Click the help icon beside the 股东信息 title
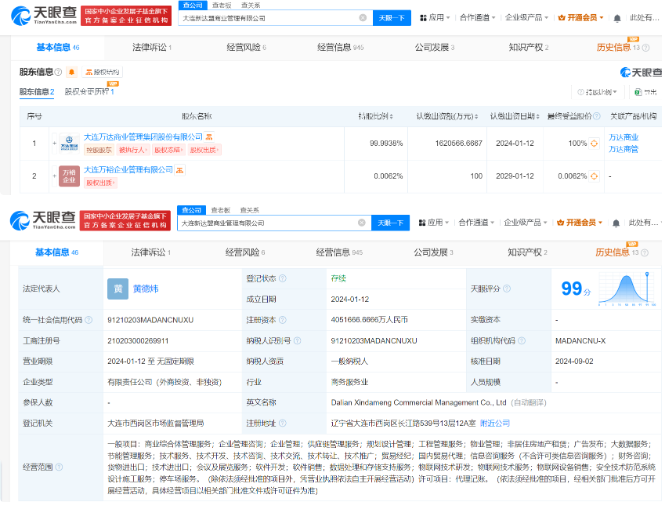Screen dimensions: 662x510 tap(58, 72)
